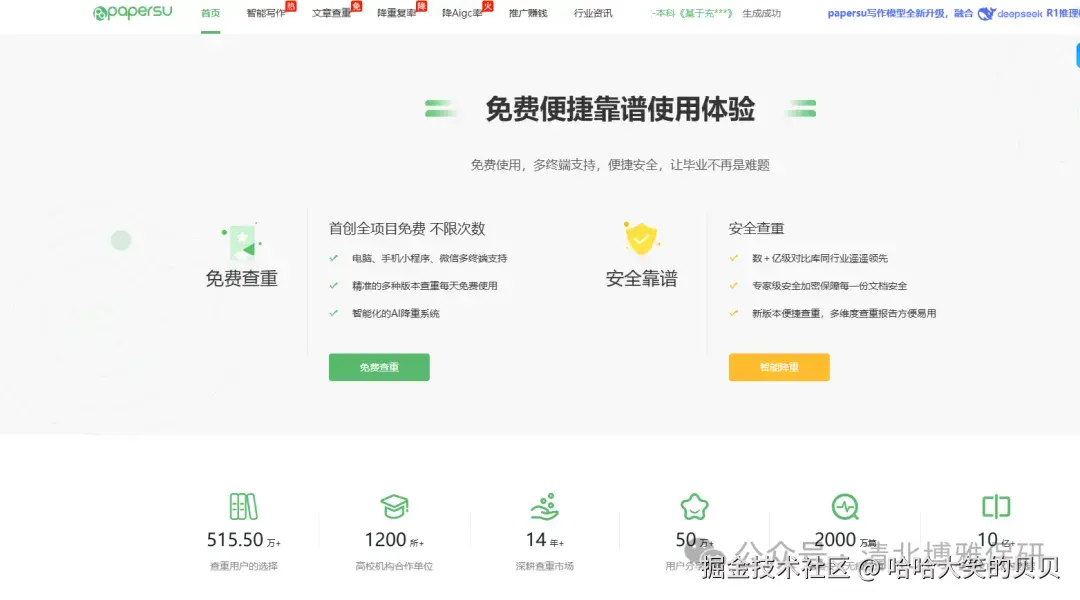Switch to the 首页 tab
The height and width of the screenshot is (600, 1080).
click(209, 15)
